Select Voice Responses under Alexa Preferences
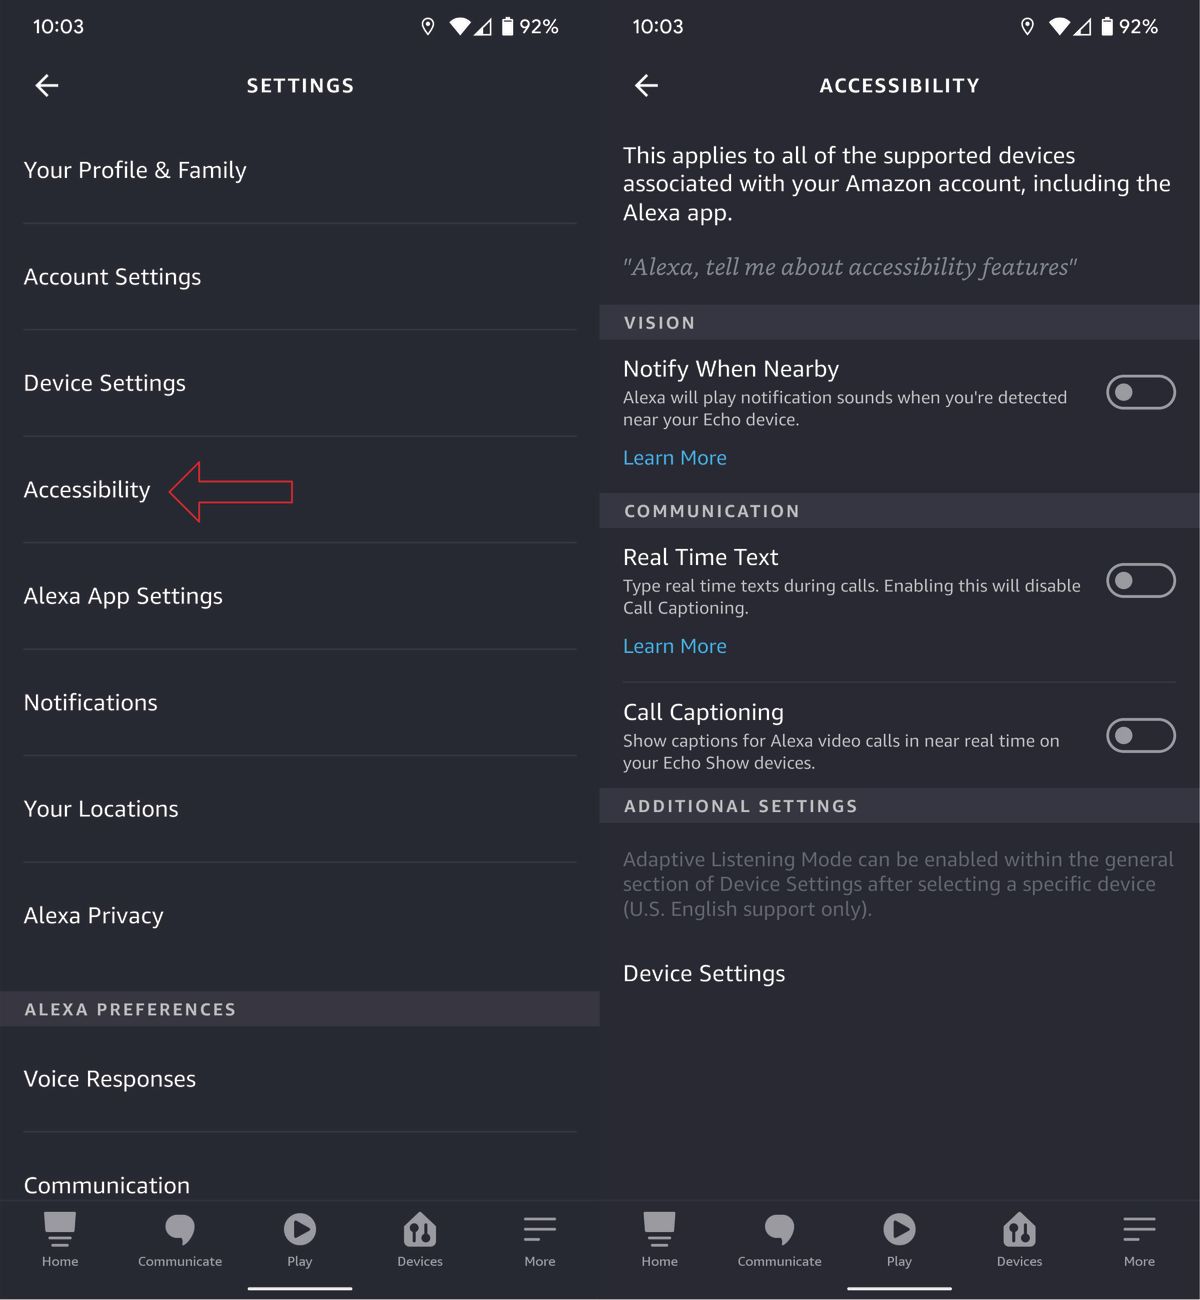 (110, 1078)
